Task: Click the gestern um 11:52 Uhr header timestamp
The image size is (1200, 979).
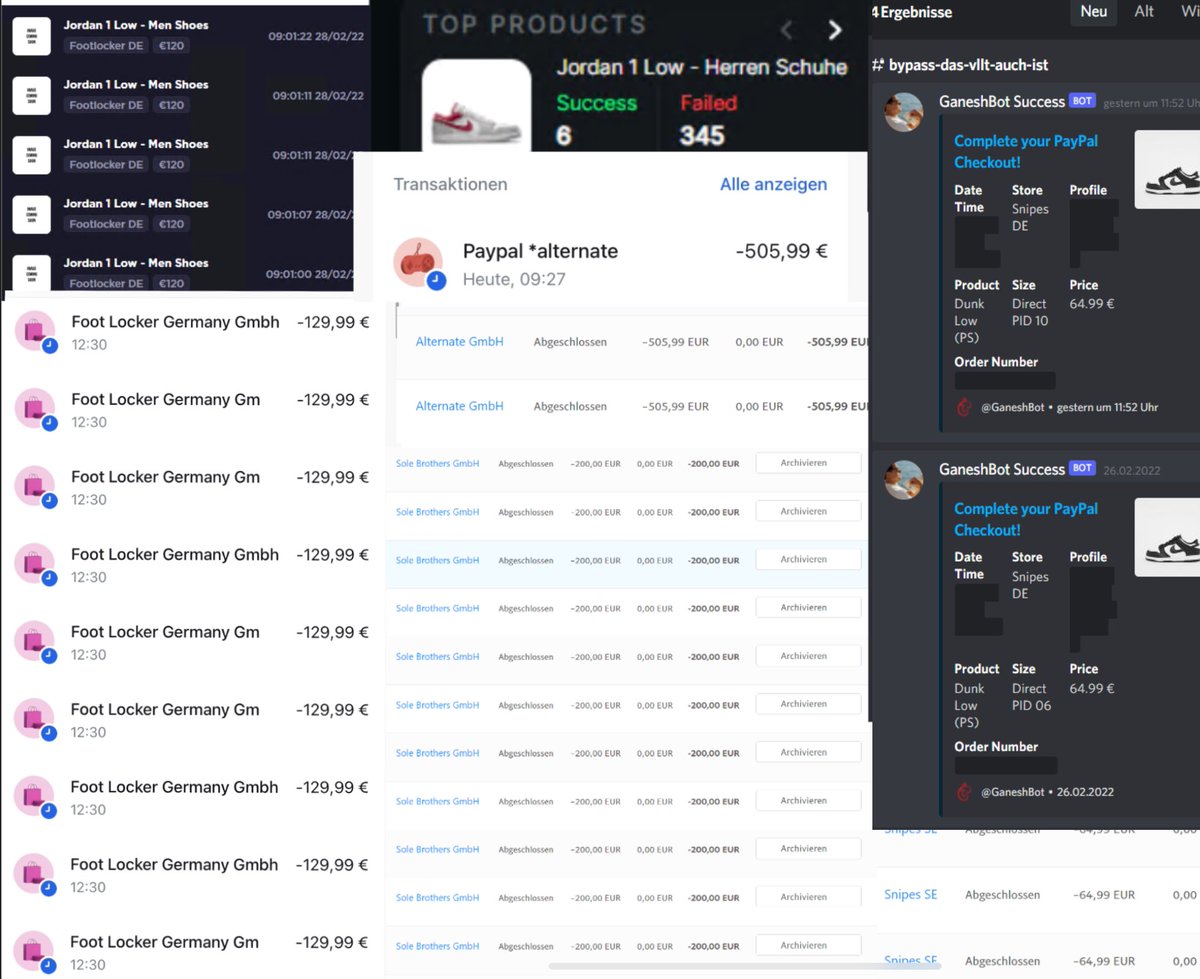Action: (x=1151, y=102)
